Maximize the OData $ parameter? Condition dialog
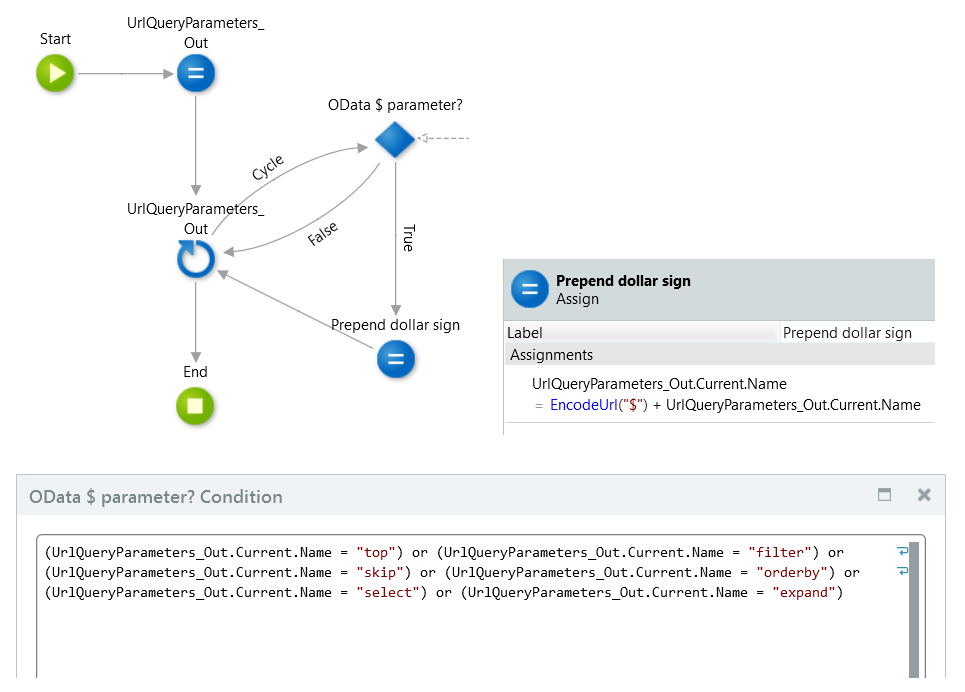The width and height of the screenshot is (965, 692). click(x=883, y=494)
